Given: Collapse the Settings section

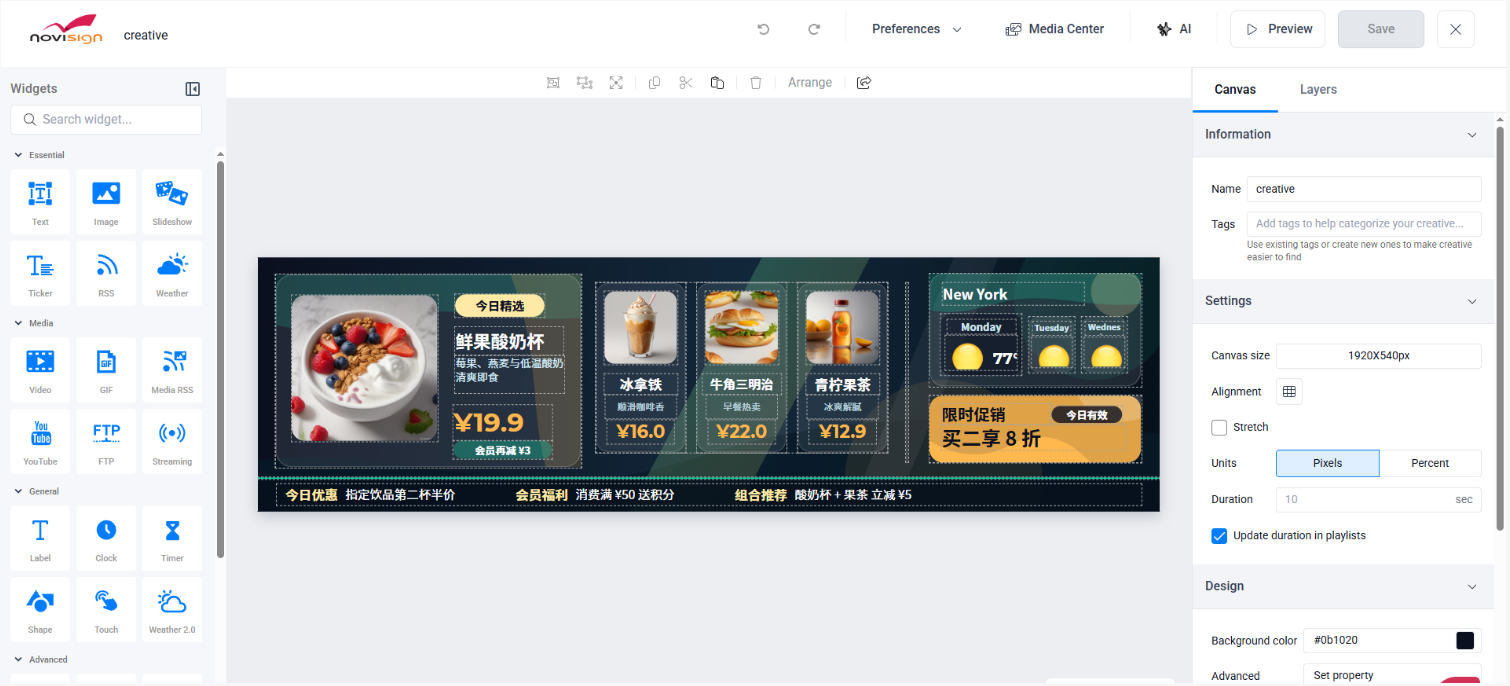Looking at the screenshot, I should (x=1471, y=301).
